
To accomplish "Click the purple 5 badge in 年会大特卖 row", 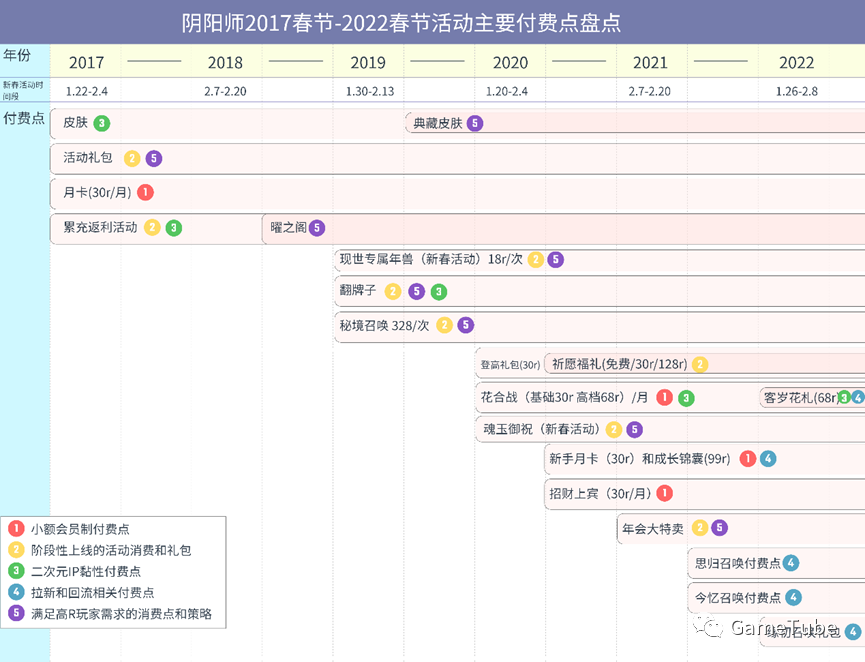I will [719, 528].
